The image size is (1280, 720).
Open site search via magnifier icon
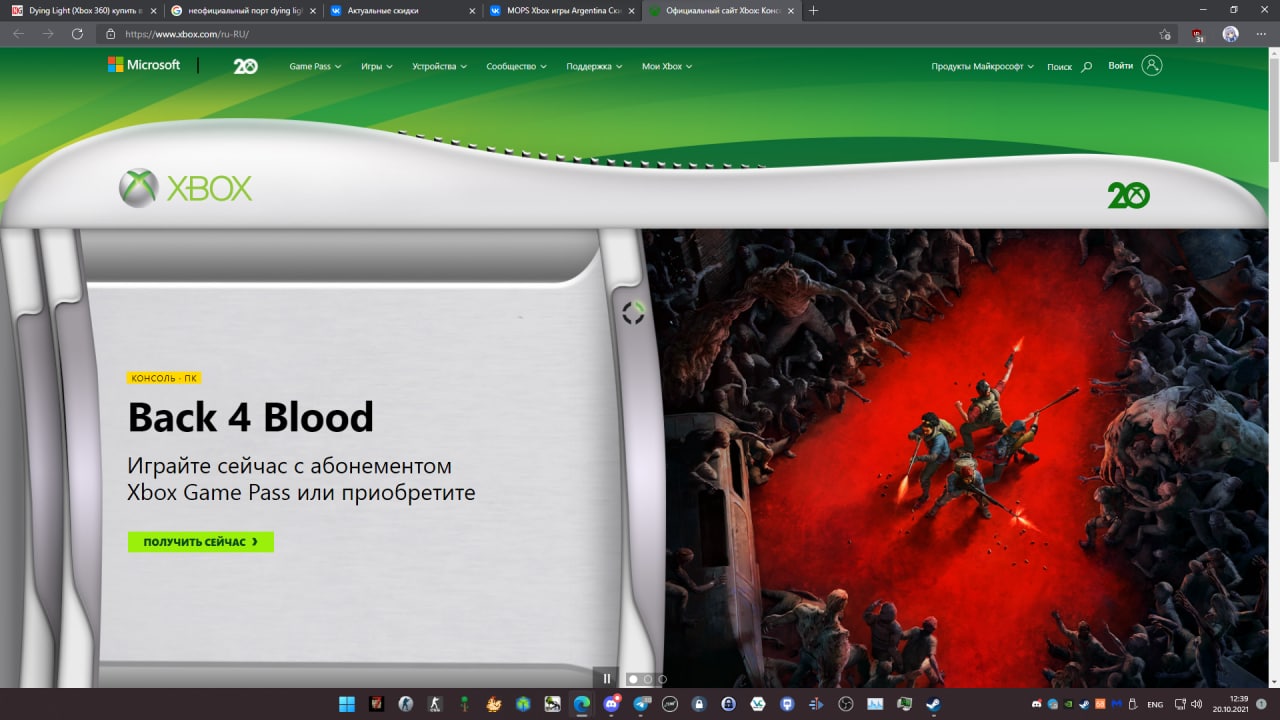1087,67
